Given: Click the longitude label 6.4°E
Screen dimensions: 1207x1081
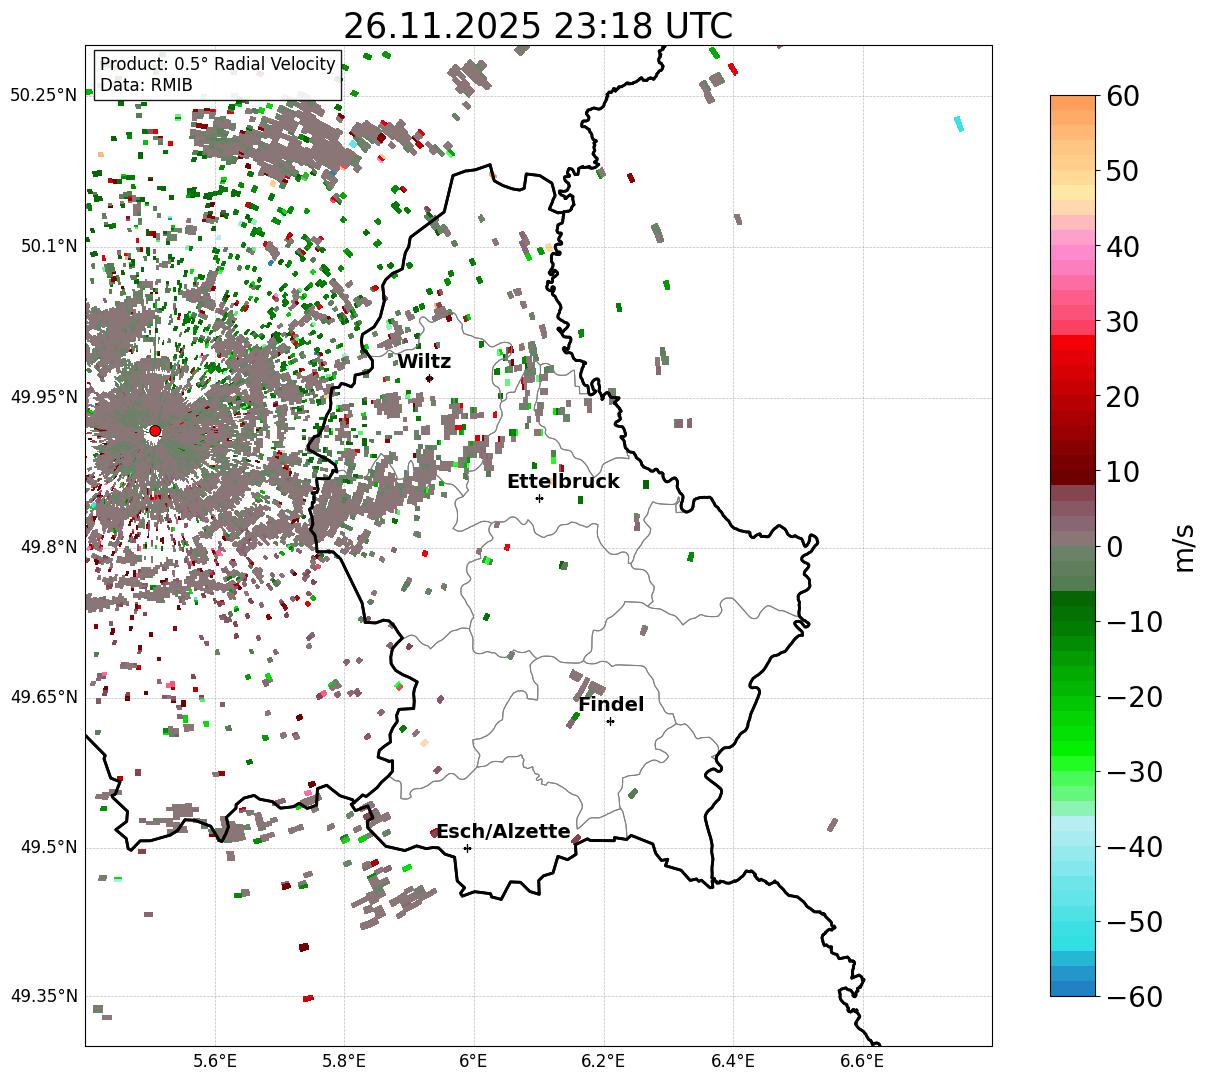Looking at the screenshot, I should pos(733,1060).
